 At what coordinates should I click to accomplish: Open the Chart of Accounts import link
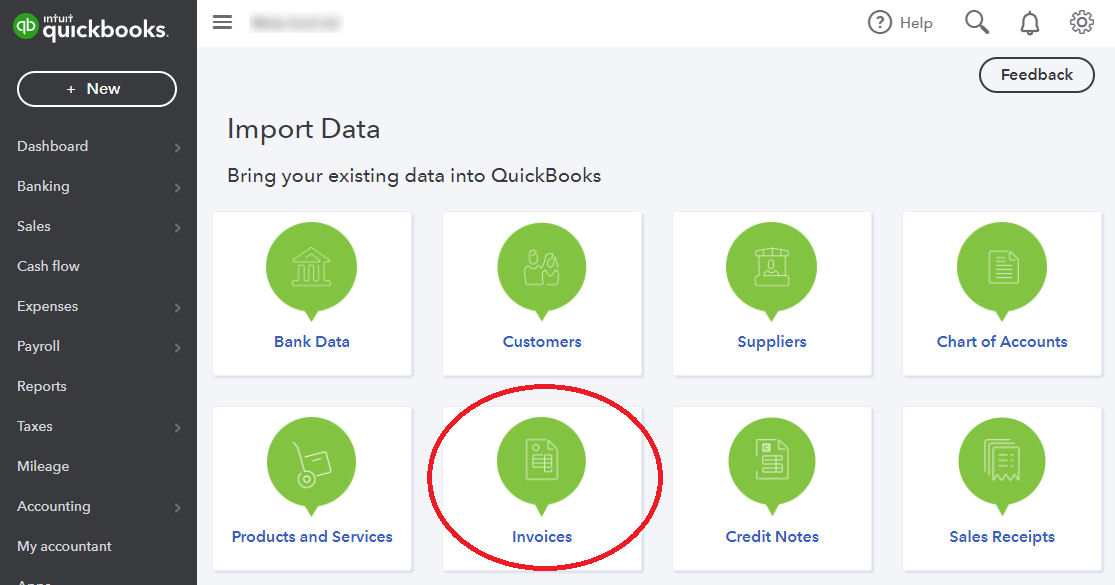(1002, 341)
